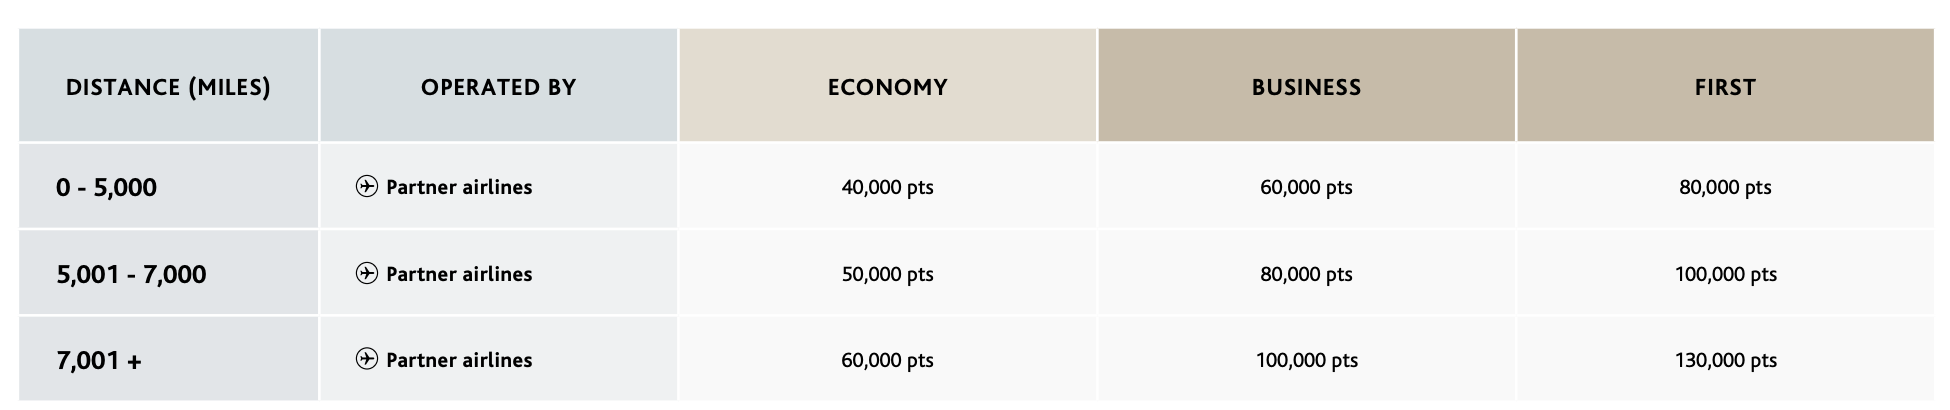Screen dimensions: 1950x410
Task: Click the 80,000 pts First value
Action: (1725, 188)
